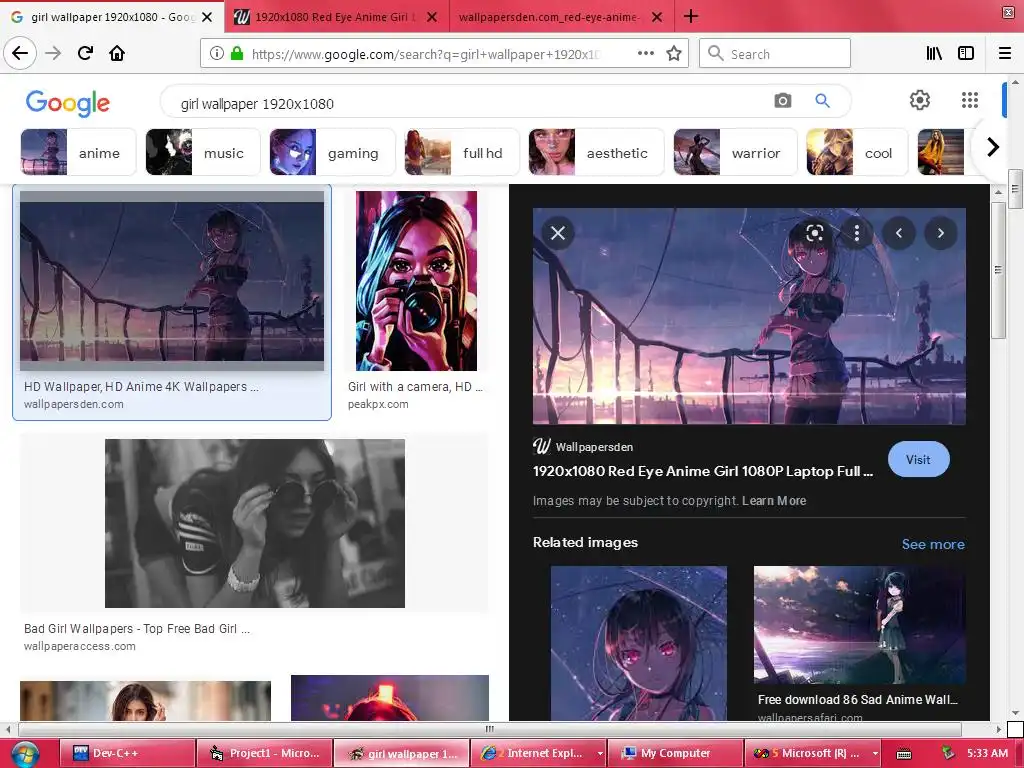The image size is (1024, 768).
Task: Open My Computer from taskbar
Action: (675, 754)
